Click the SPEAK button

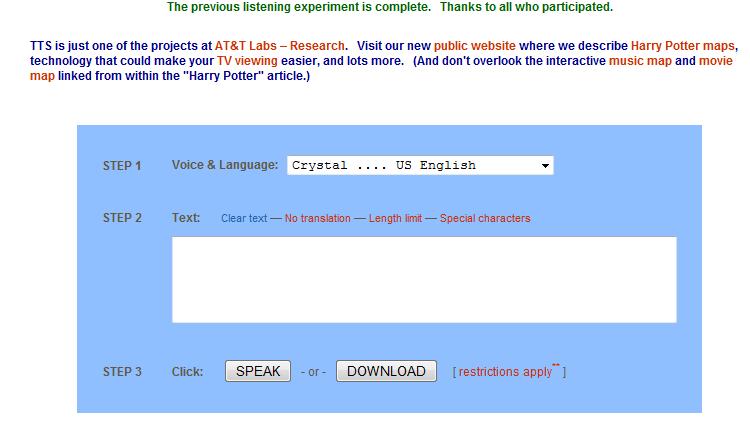(x=258, y=371)
